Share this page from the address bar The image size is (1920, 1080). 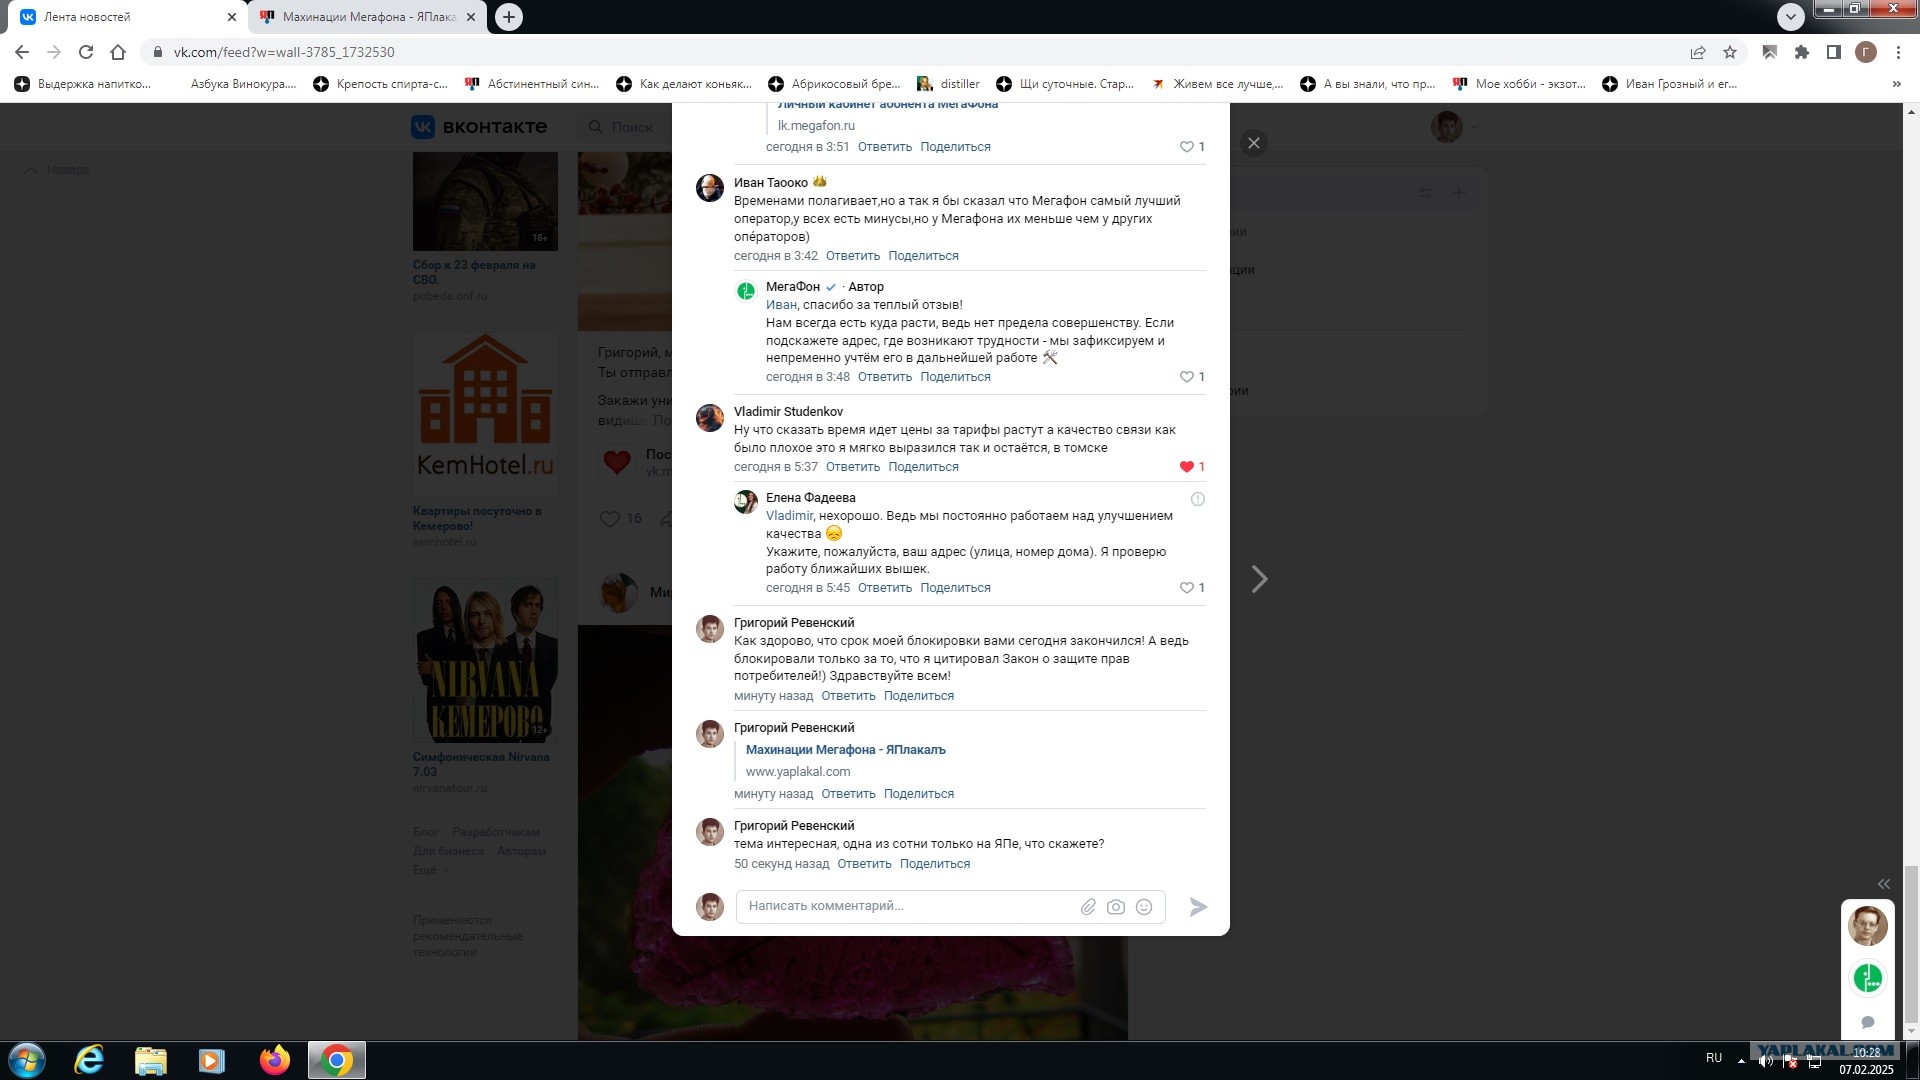pos(1698,52)
